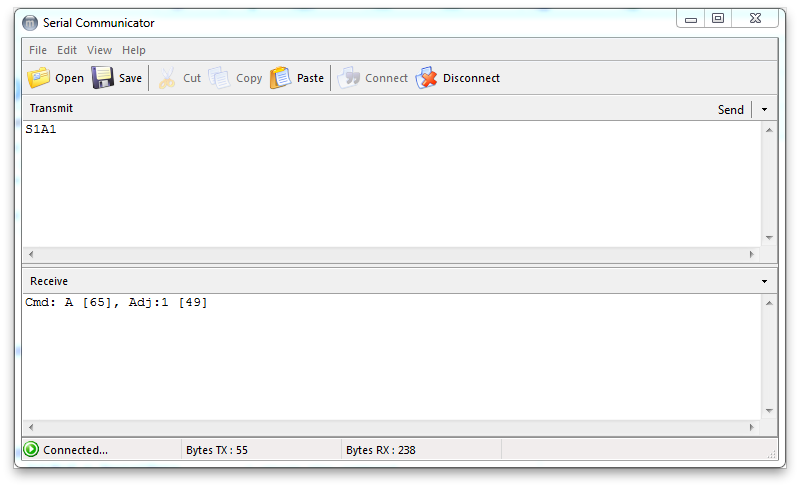Click the green Connected status icon
This screenshot has height=488, width=800.
(x=31, y=450)
